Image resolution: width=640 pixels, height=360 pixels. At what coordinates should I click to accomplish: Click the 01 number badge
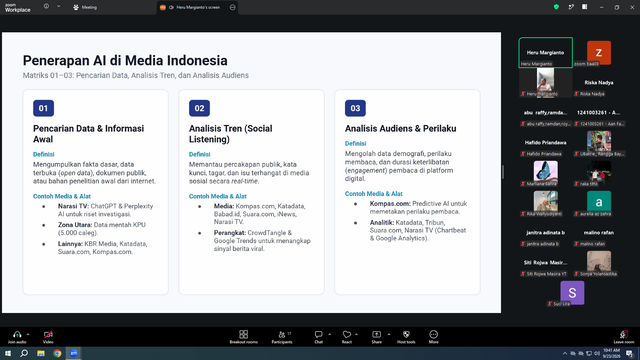(x=43, y=108)
